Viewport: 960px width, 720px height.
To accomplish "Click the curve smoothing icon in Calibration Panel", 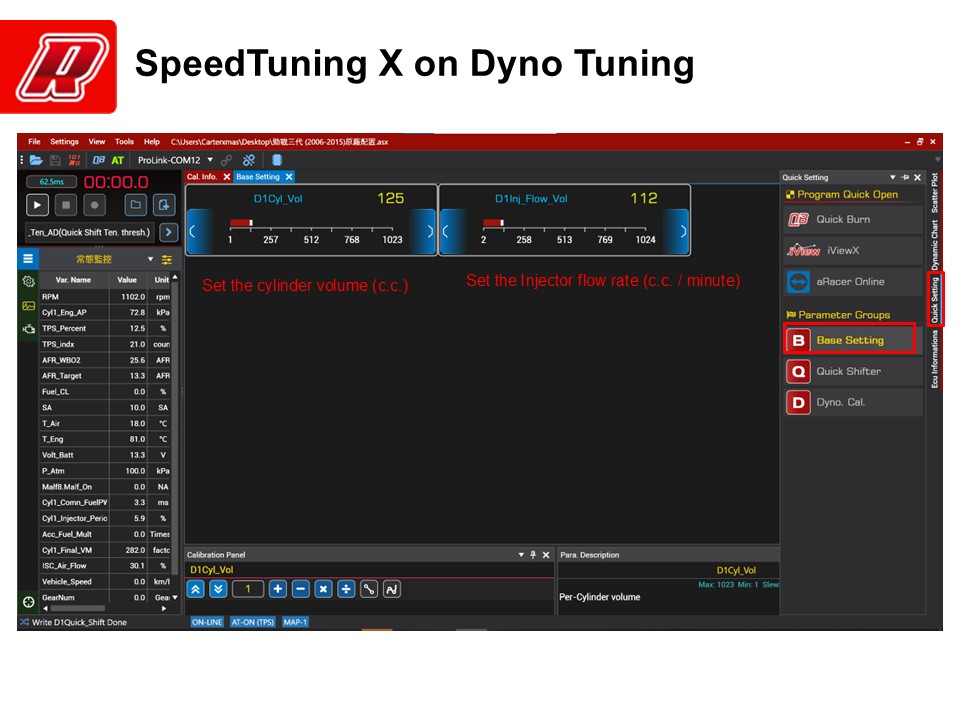I will [x=392, y=589].
